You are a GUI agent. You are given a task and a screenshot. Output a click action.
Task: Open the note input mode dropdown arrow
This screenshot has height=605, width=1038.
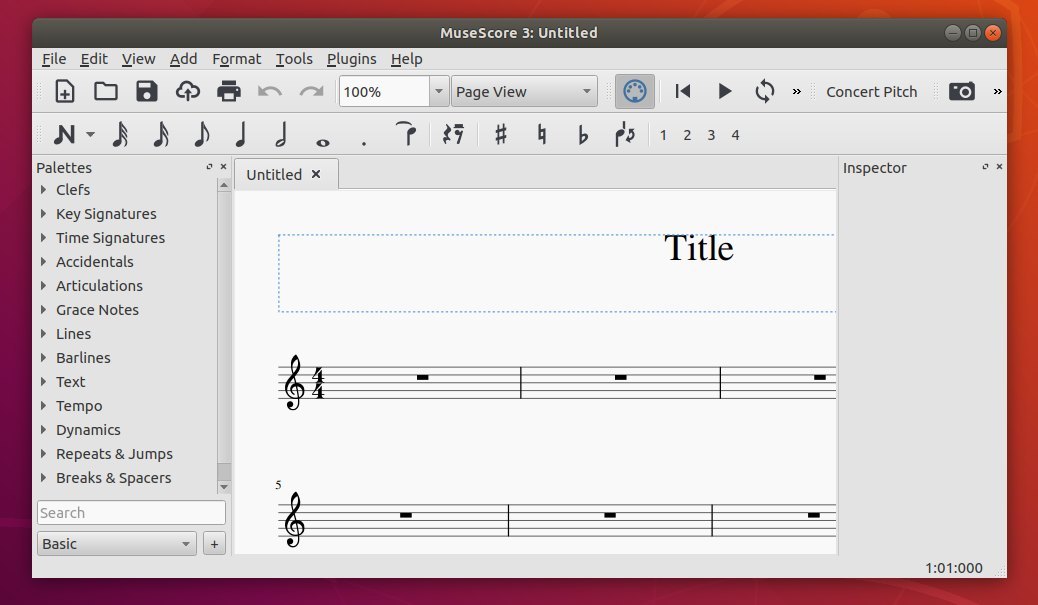click(90, 134)
